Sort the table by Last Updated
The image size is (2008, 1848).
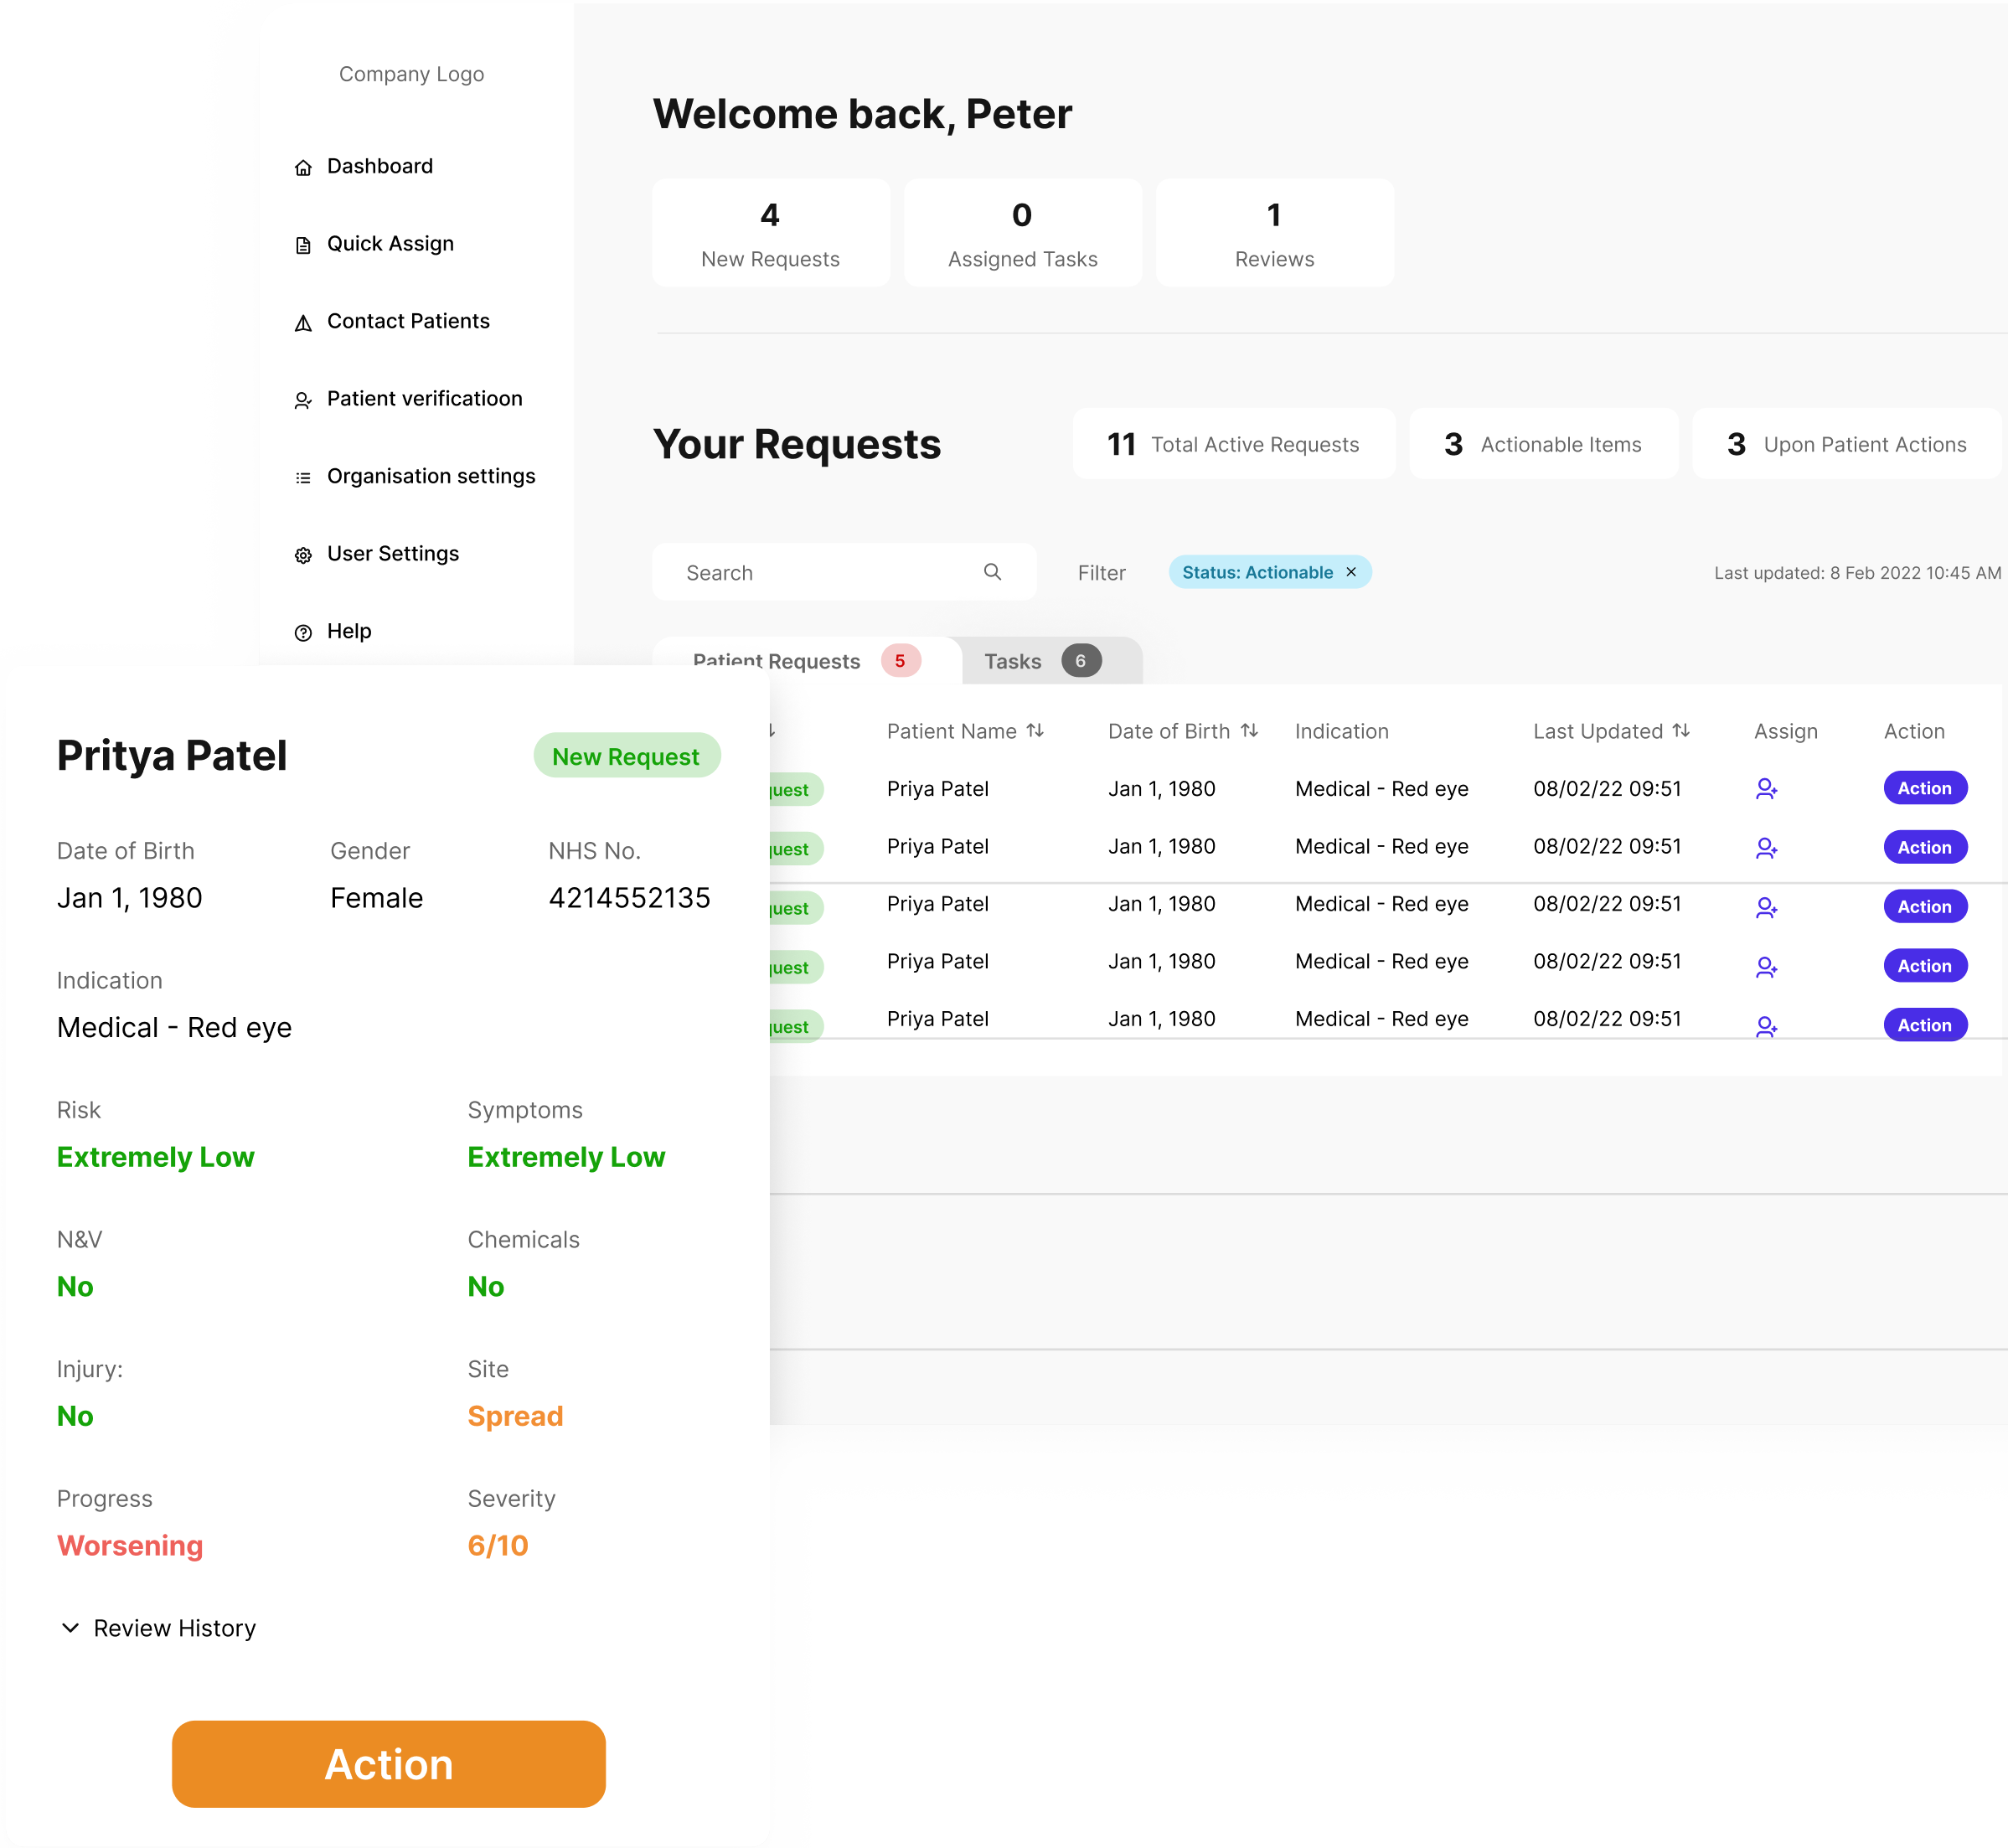coord(1681,731)
